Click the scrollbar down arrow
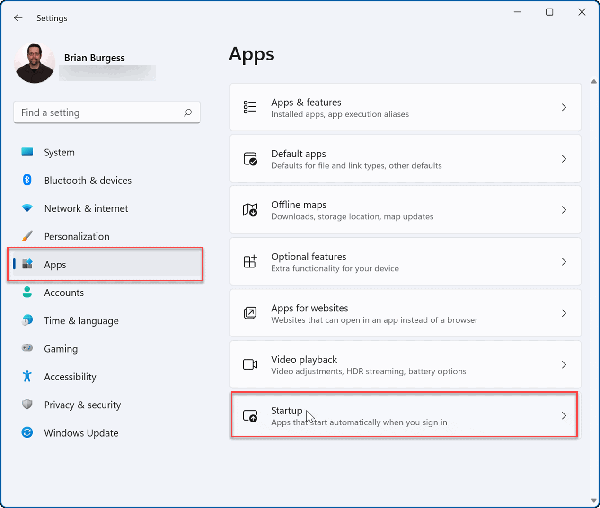 (x=593, y=501)
